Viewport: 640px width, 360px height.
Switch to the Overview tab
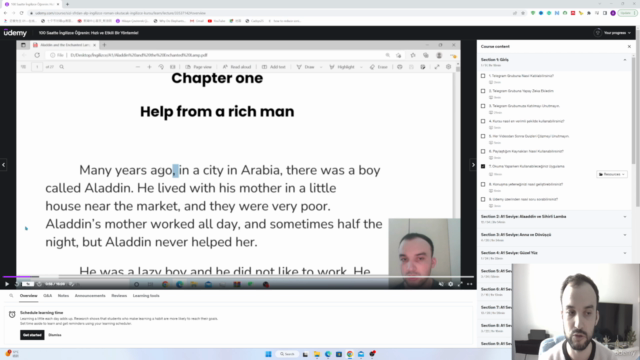point(29,296)
